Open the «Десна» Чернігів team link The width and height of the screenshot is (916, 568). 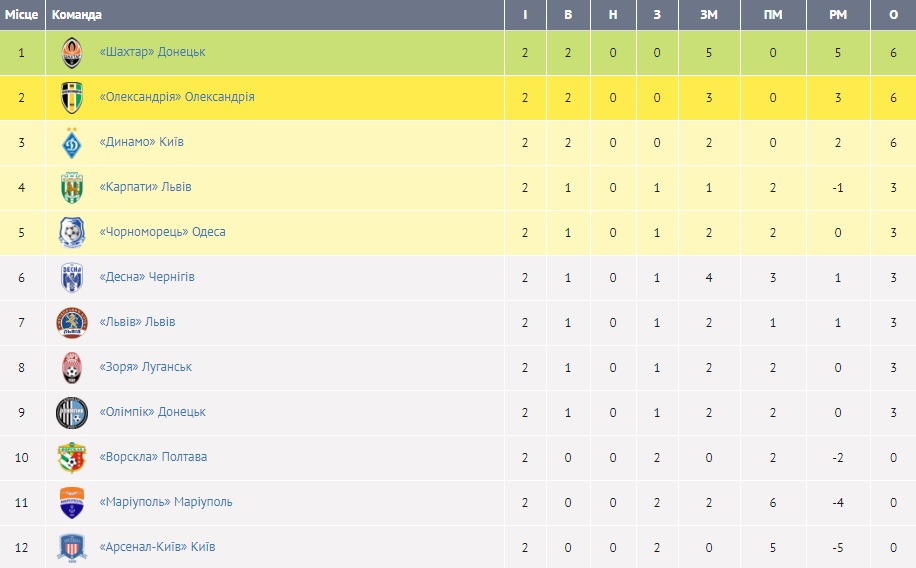(147, 277)
